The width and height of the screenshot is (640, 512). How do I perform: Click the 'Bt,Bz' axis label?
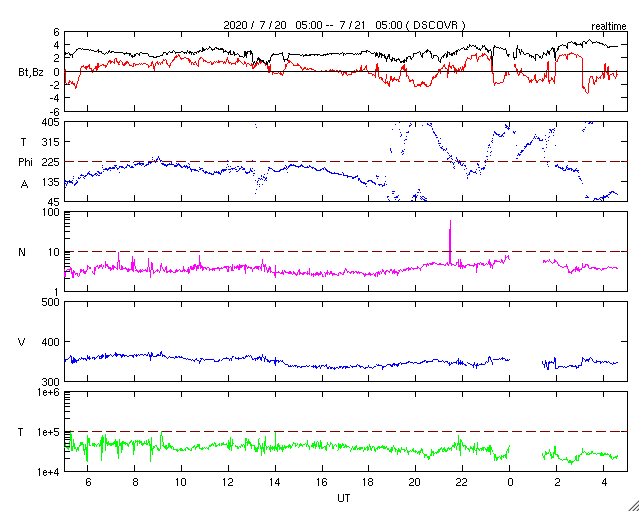click(31, 73)
